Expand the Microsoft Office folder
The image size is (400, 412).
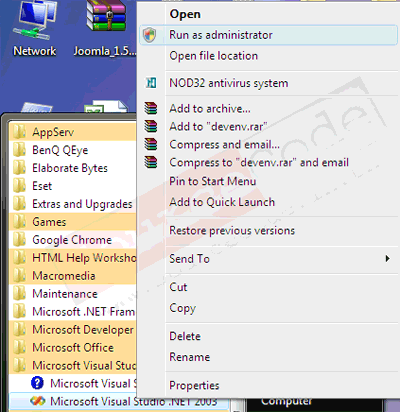pos(73,348)
